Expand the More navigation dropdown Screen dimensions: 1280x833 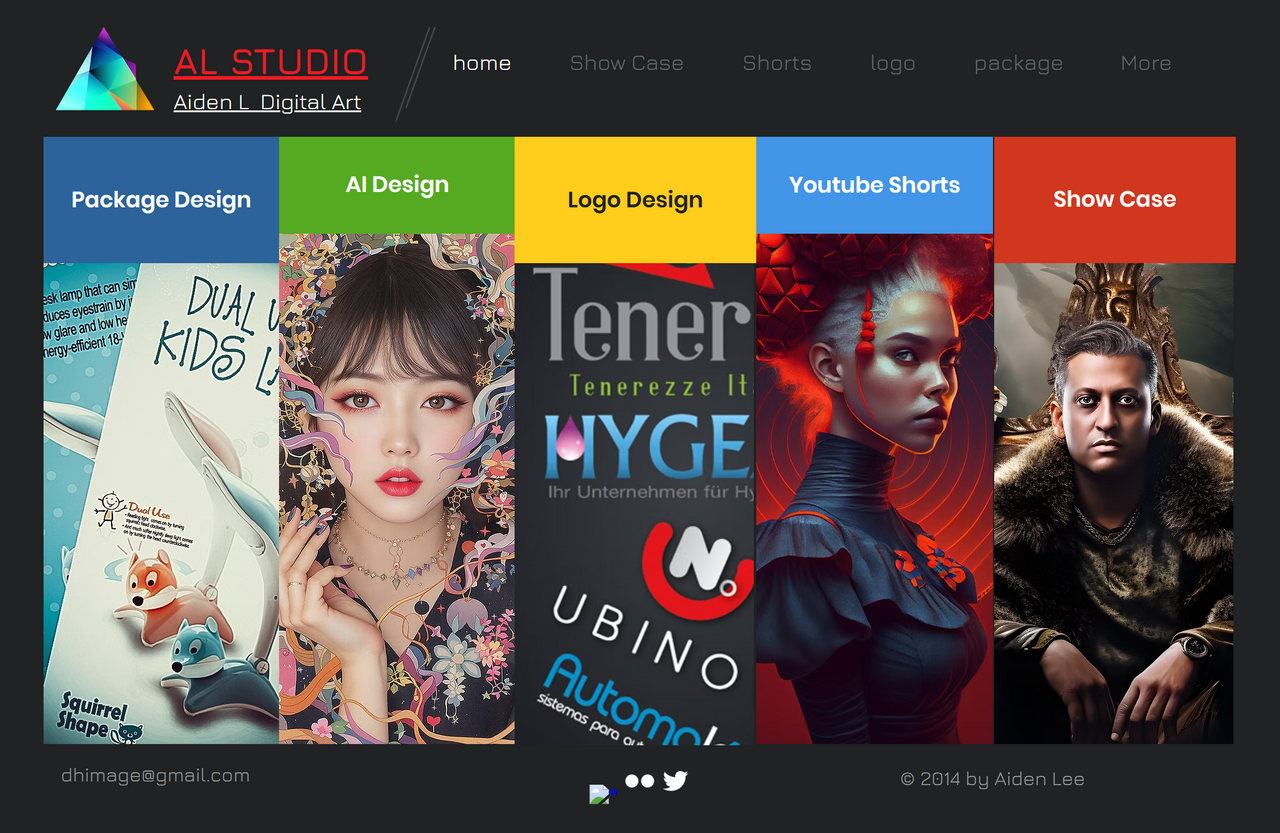[x=1146, y=63]
